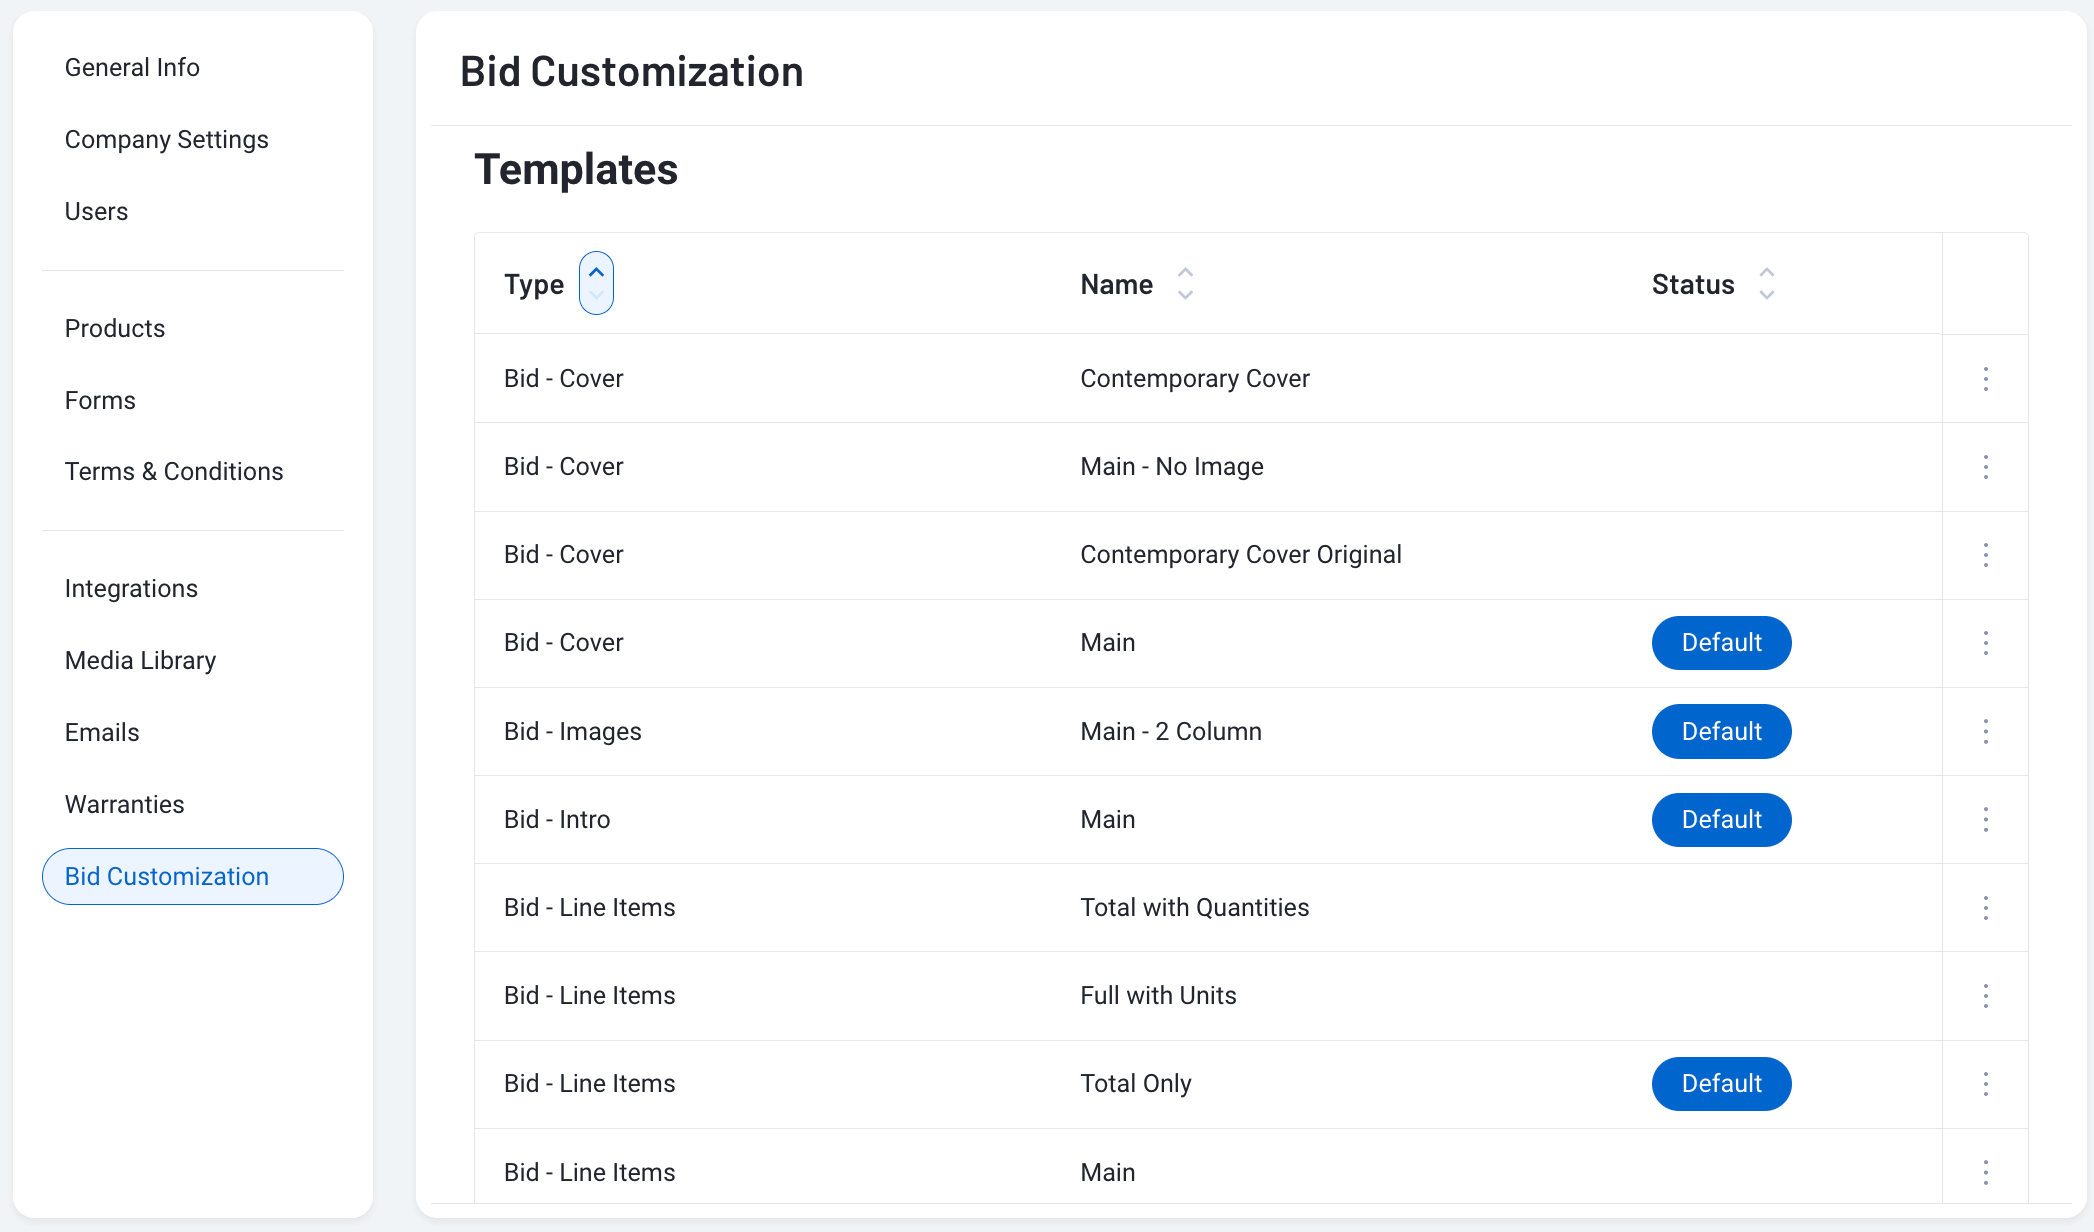Open options menu for Total Only template
2094x1232 pixels.
(x=1985, y=1083)
